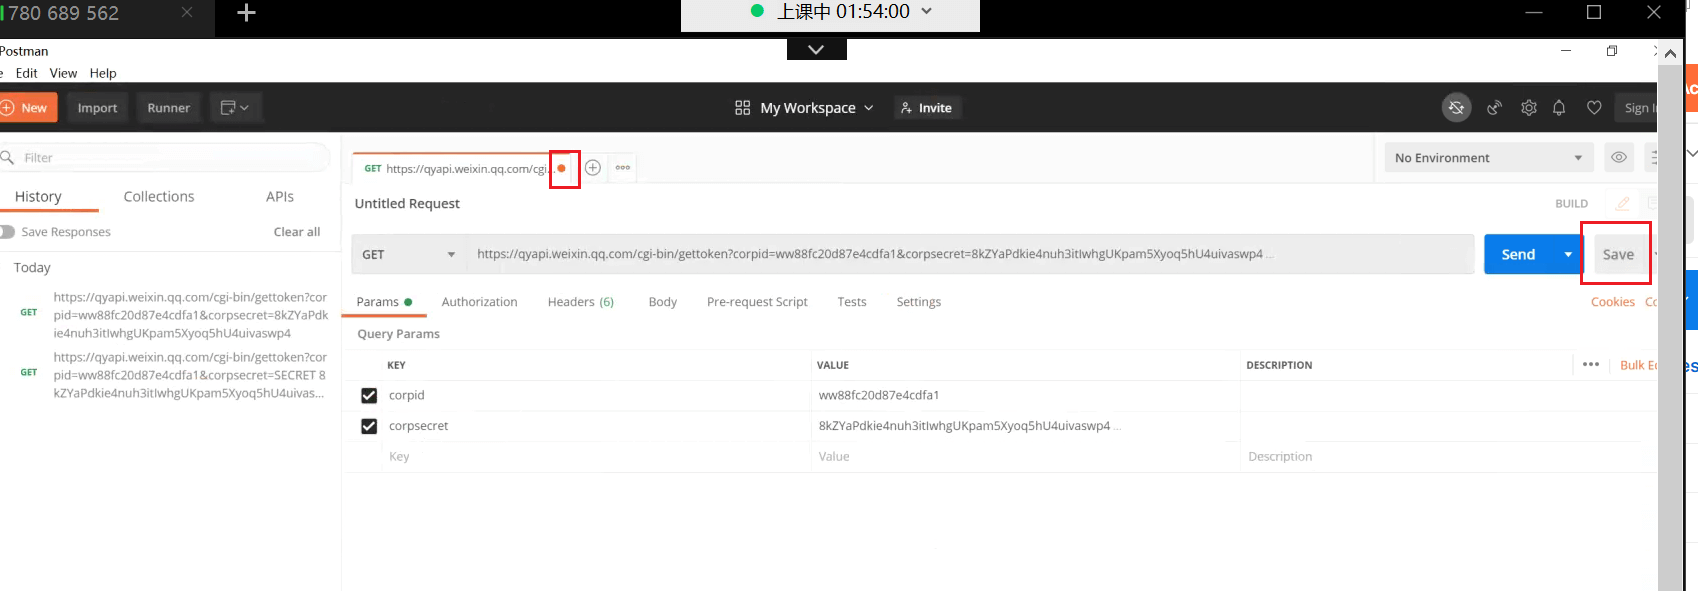Switch to the APIs tab
The image size is (1698, 591).
(x=280, y=197)
